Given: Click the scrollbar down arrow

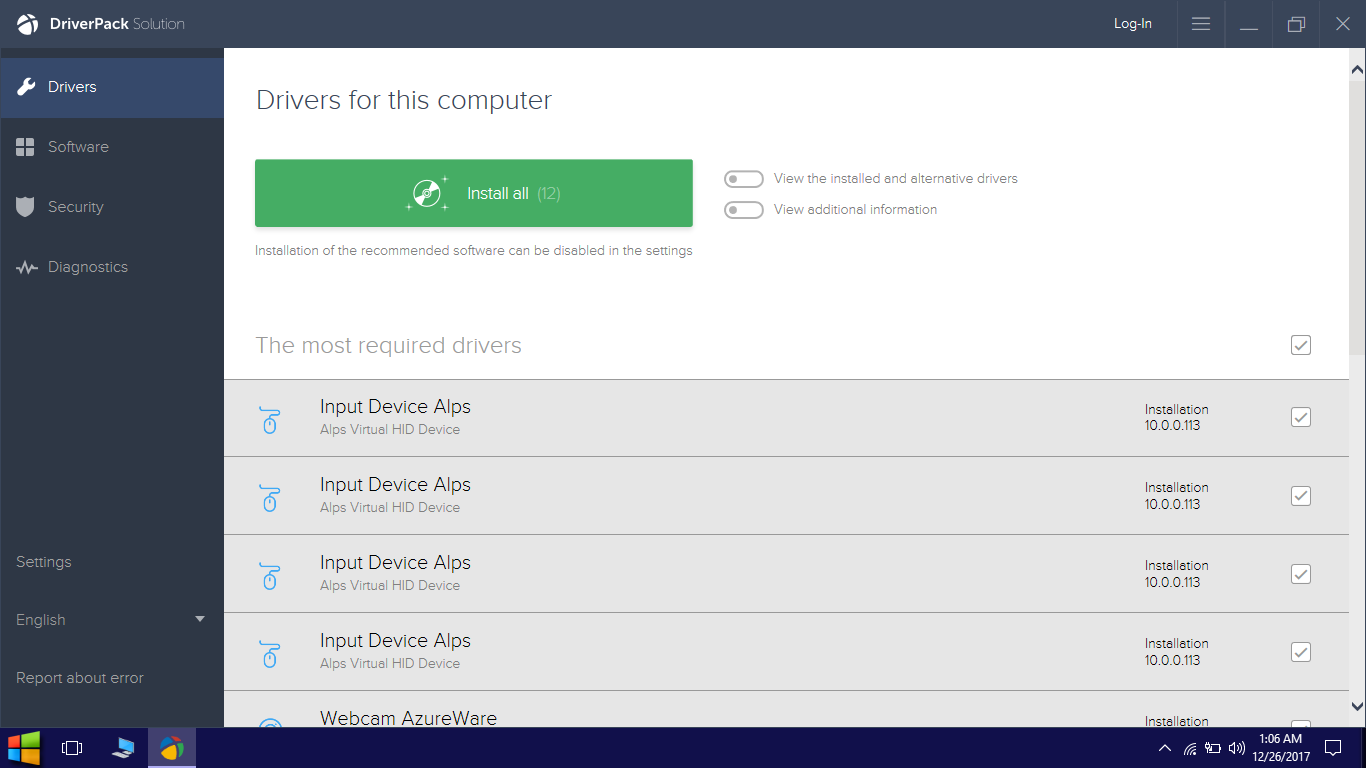Looking at the screenshot, I should (1358, 706).
